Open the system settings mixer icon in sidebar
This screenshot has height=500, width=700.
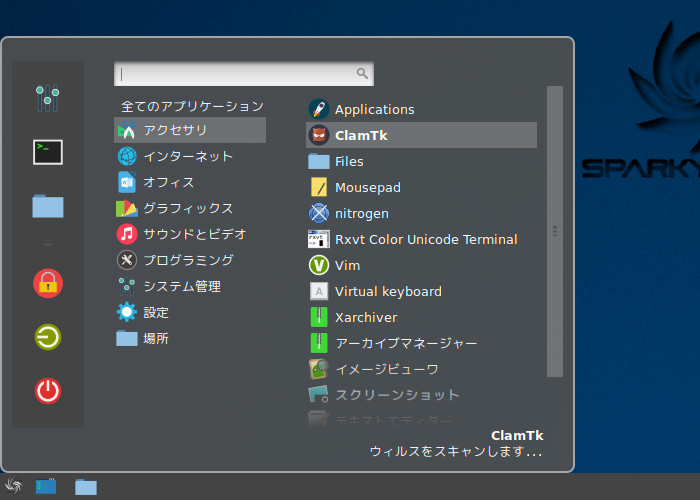click(x=48, y=98)
